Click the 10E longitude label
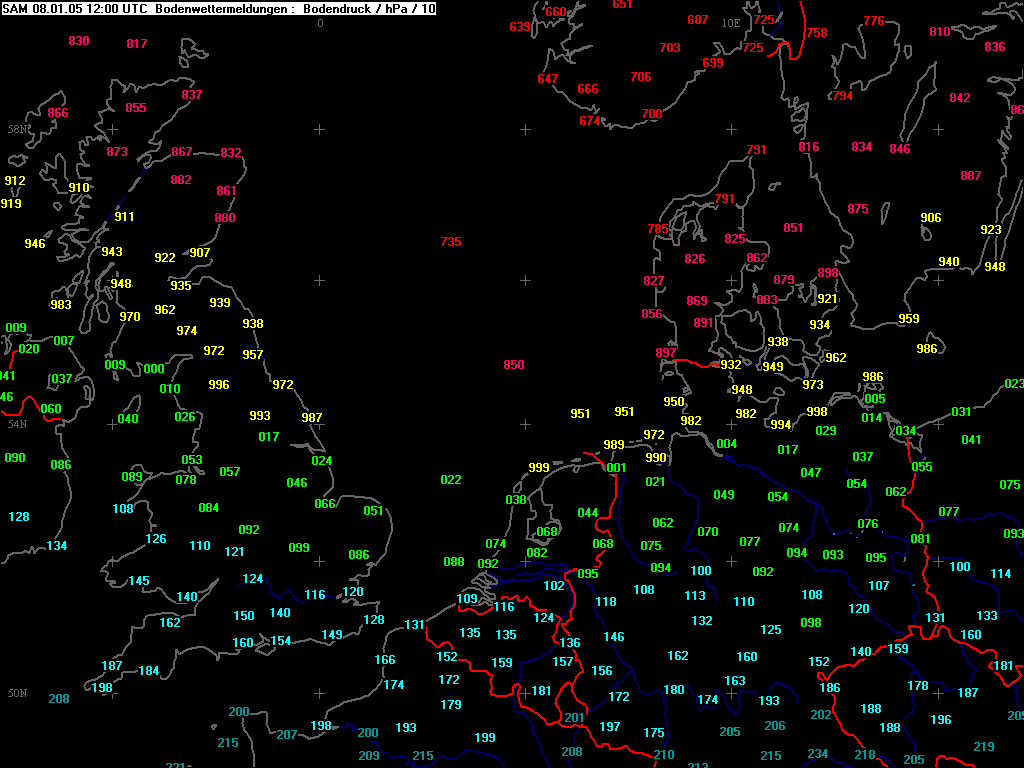This screenshot has height=768, width=1024. (x=731, y=24)
